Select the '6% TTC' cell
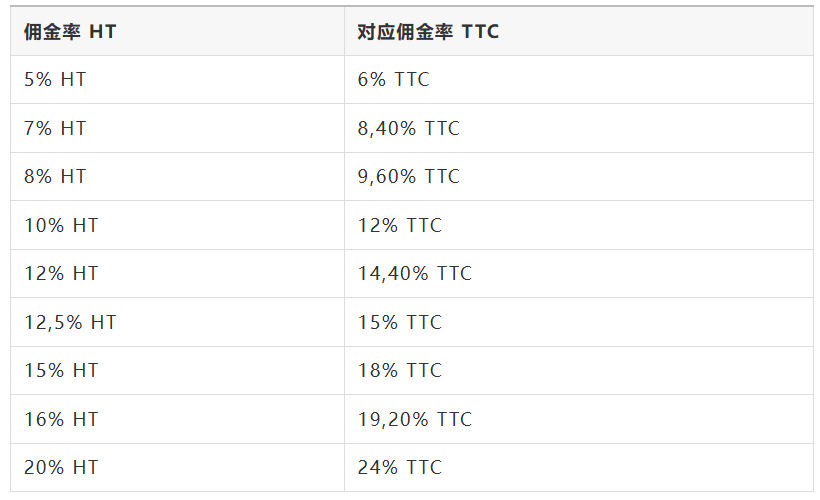Viewport: 820px width, 500px height. (x=393, y=80)
